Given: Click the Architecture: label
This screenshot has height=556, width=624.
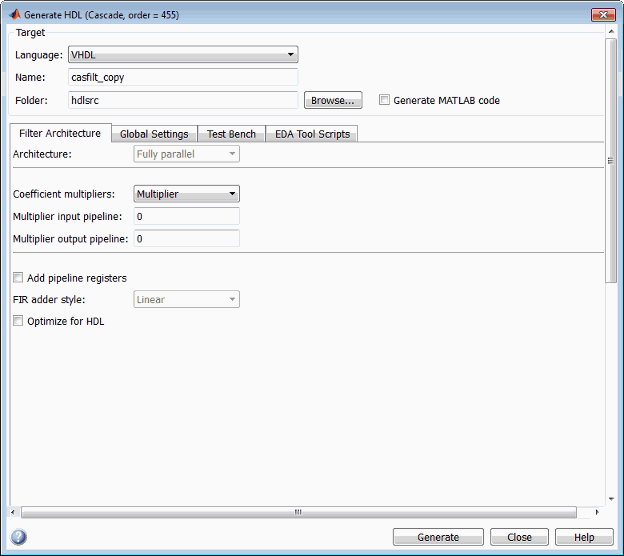Looking at the screenshot, I should pos(42,154).
